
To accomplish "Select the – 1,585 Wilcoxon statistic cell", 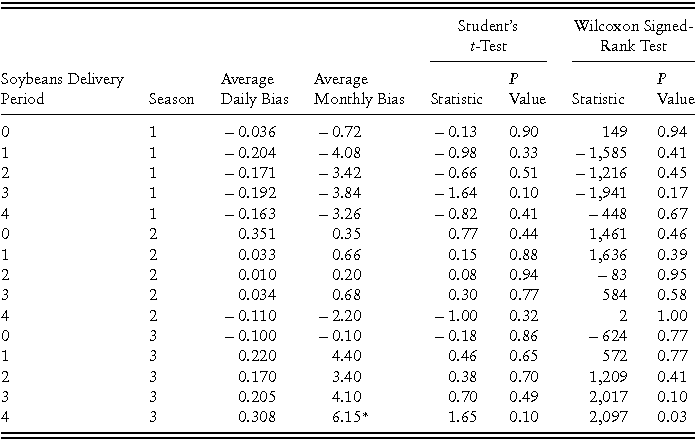I will [599, 150].
